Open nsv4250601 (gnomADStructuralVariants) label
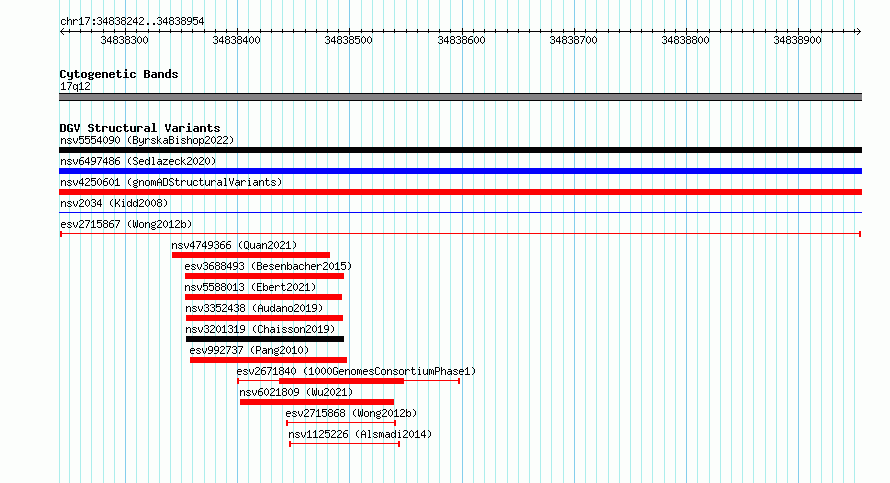 pyautogui.click(x=171, y=182)
